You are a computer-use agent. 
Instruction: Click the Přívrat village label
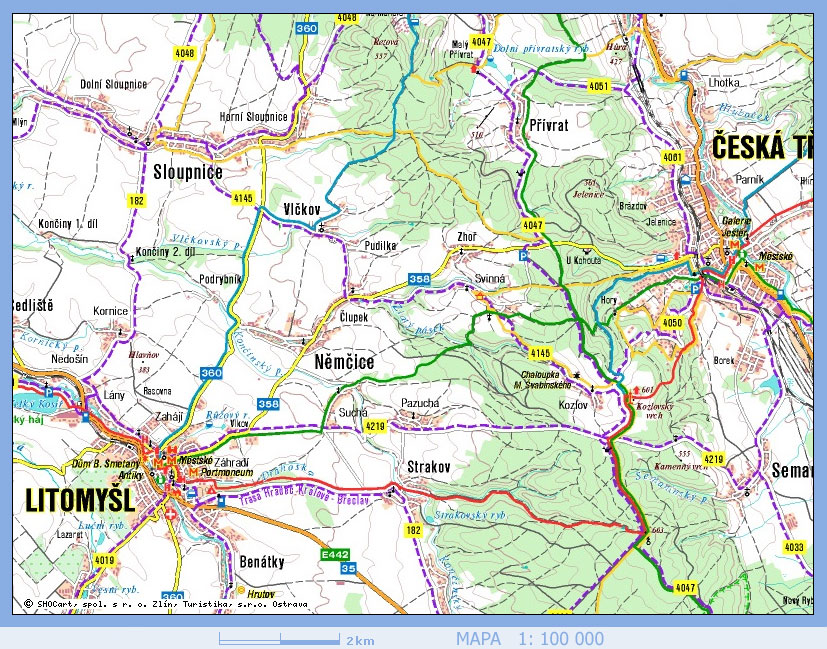pyautogui.click(x=549, y=125)
